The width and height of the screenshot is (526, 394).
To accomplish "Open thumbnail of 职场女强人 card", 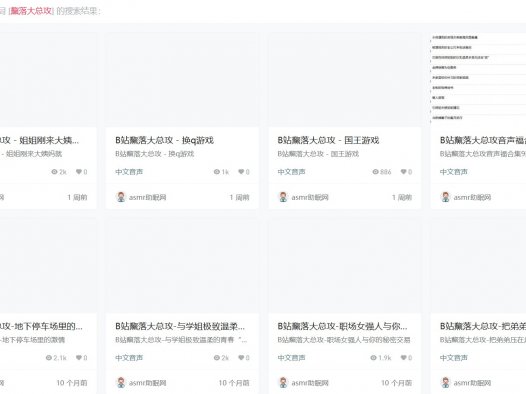I will [345, 266].
